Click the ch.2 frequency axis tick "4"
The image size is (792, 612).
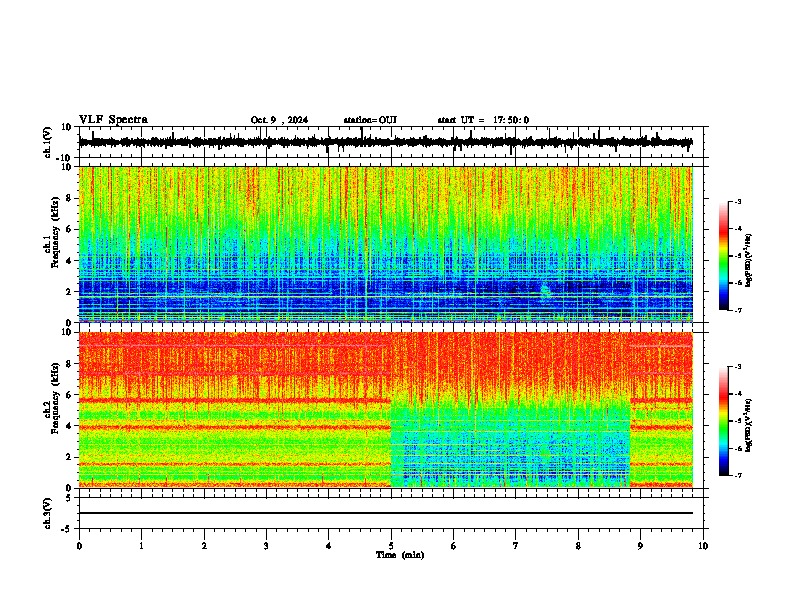click(x=70, y=426)
